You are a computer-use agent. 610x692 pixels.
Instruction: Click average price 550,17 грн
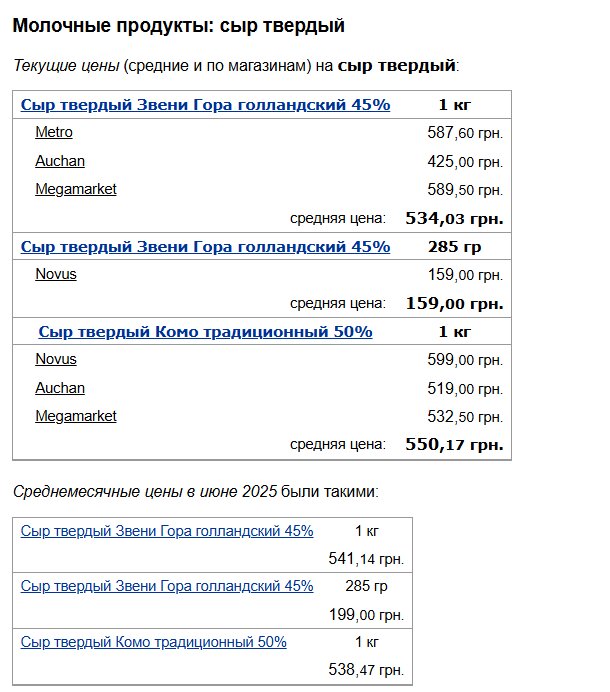click(x=454, y=444)
